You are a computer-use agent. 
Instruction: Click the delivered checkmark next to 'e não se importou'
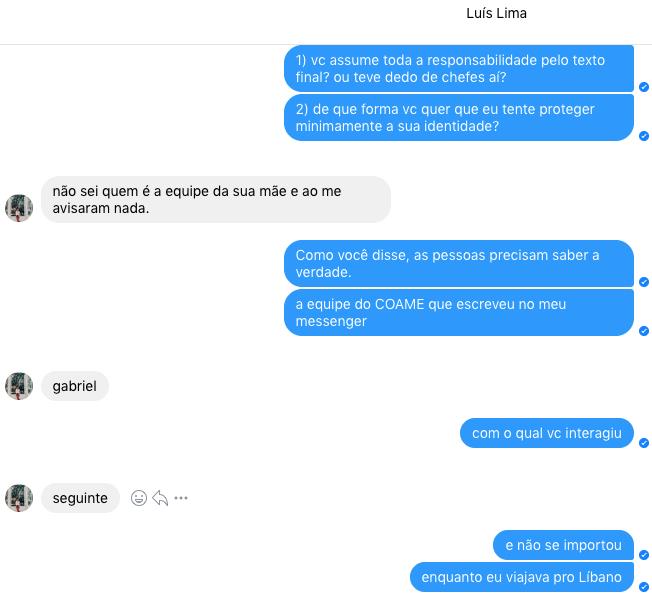tap(644, 555)
